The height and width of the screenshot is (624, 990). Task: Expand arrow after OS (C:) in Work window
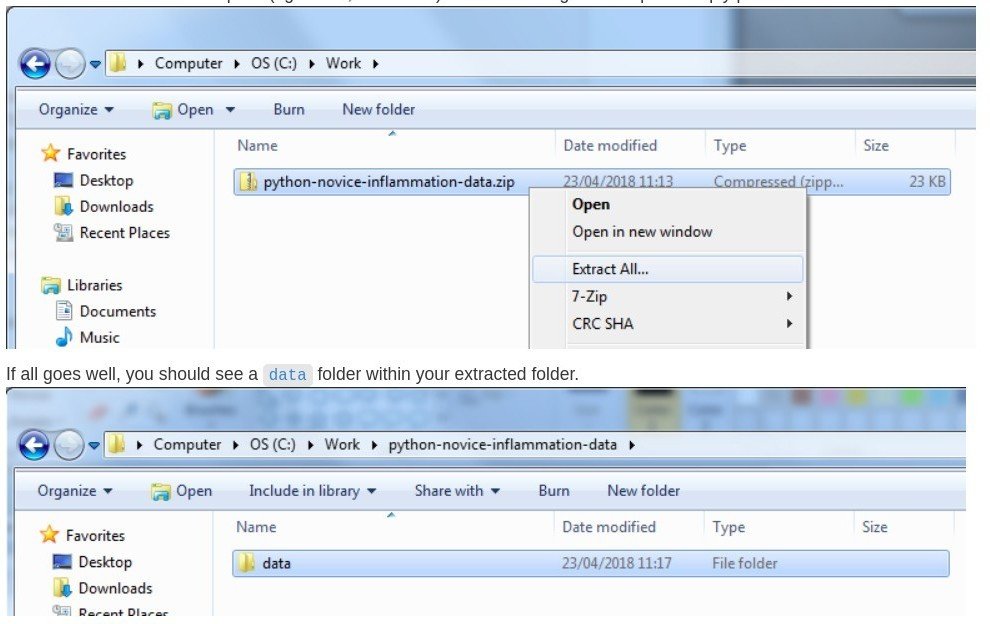[x=311, y=64]
